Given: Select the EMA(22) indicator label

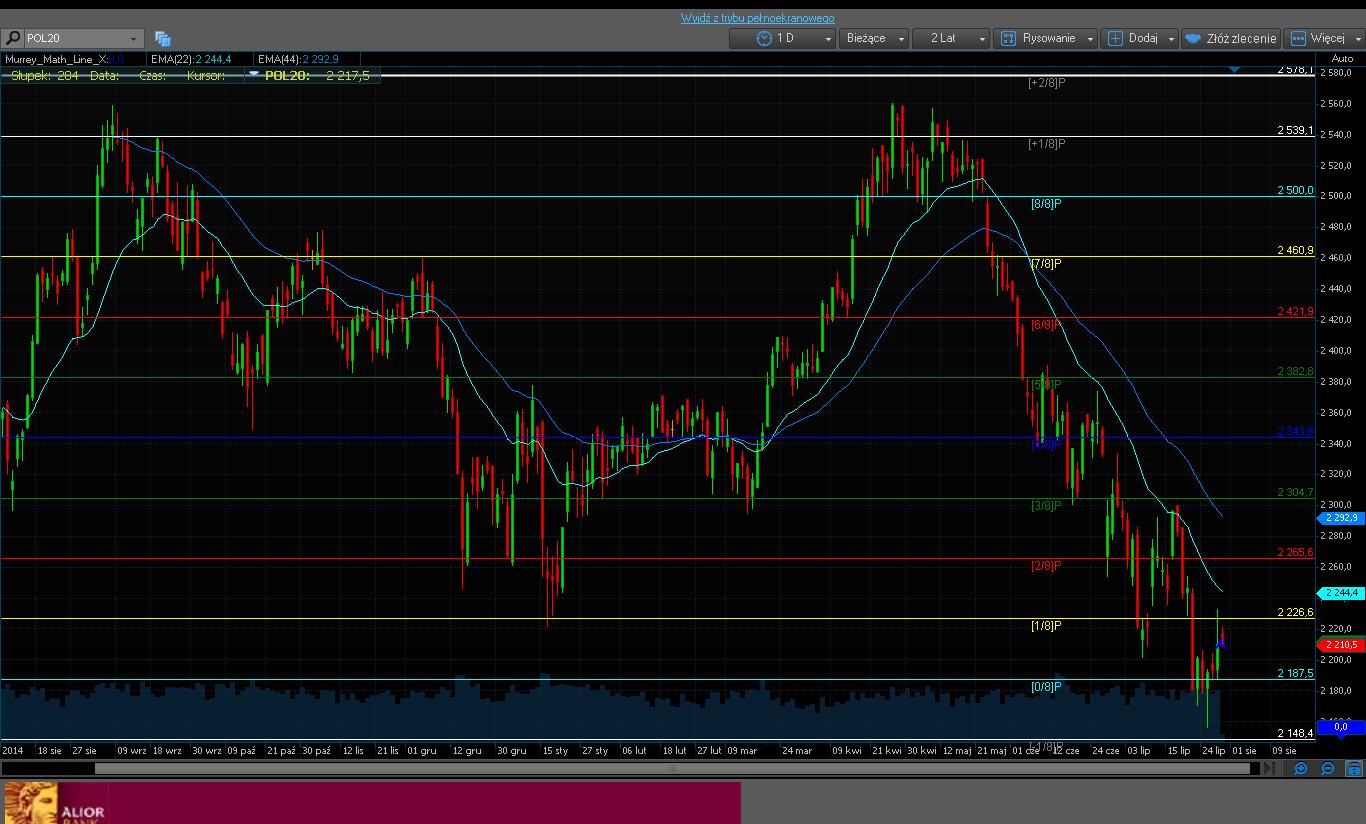Looking at the screenshot, I should click(x=190, y=59).
